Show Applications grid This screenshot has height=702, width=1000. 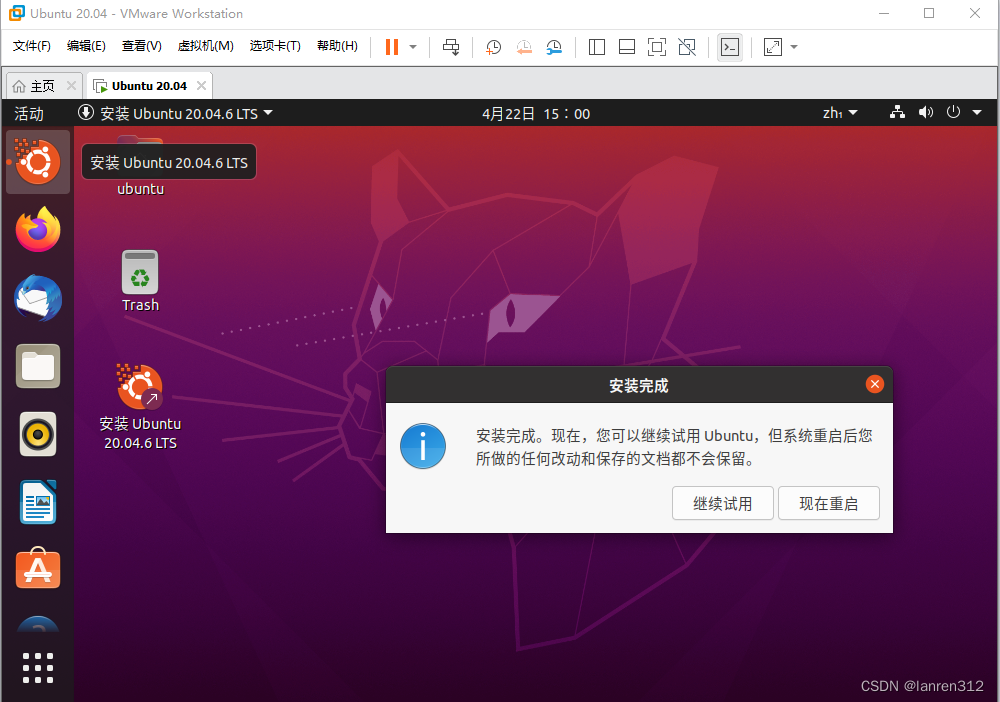(38, 668)
